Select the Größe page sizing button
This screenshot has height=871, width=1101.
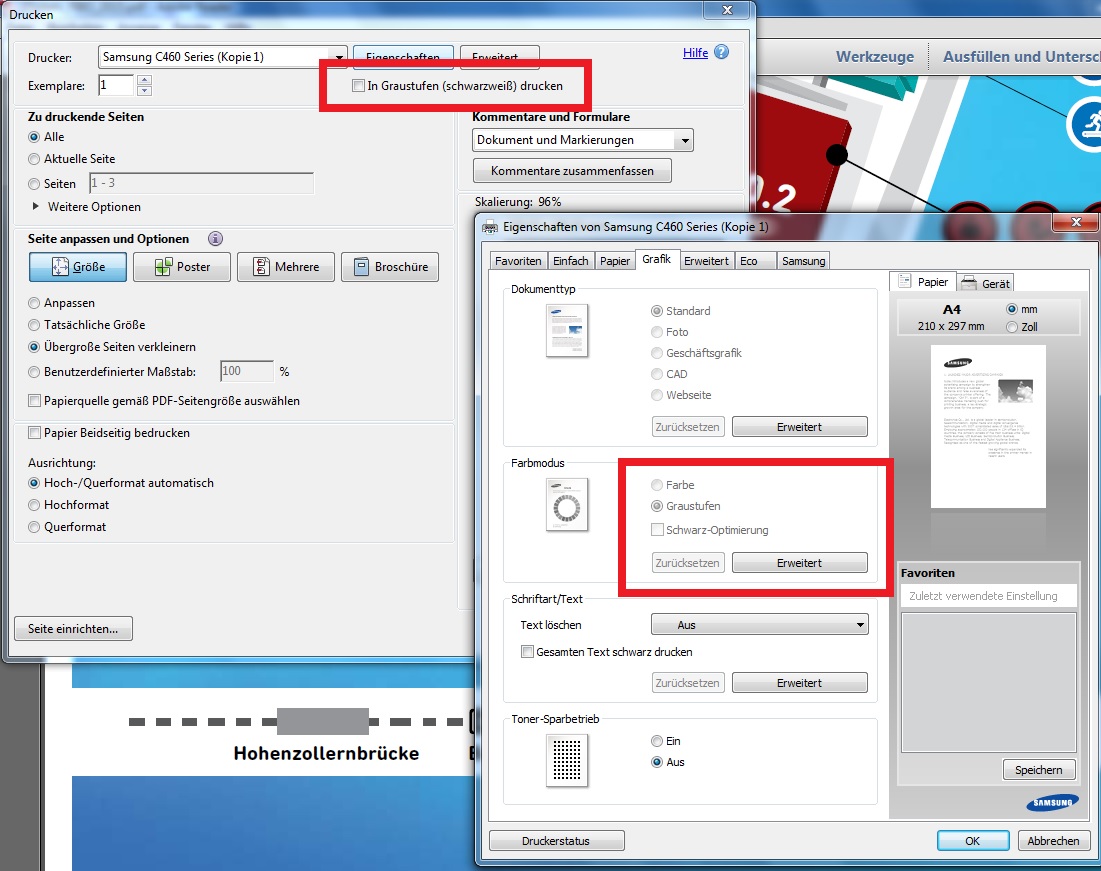(x=78, y=267)
